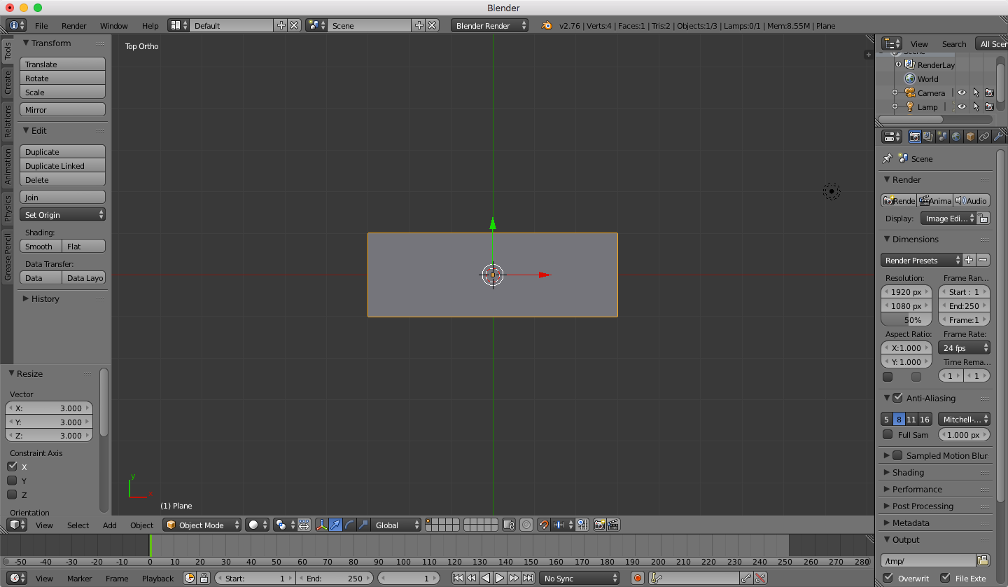Viewport: 1008px width, 587px height.
Task: Click the timeline use preview range clock icon
Action: click(x=190, y=578)
